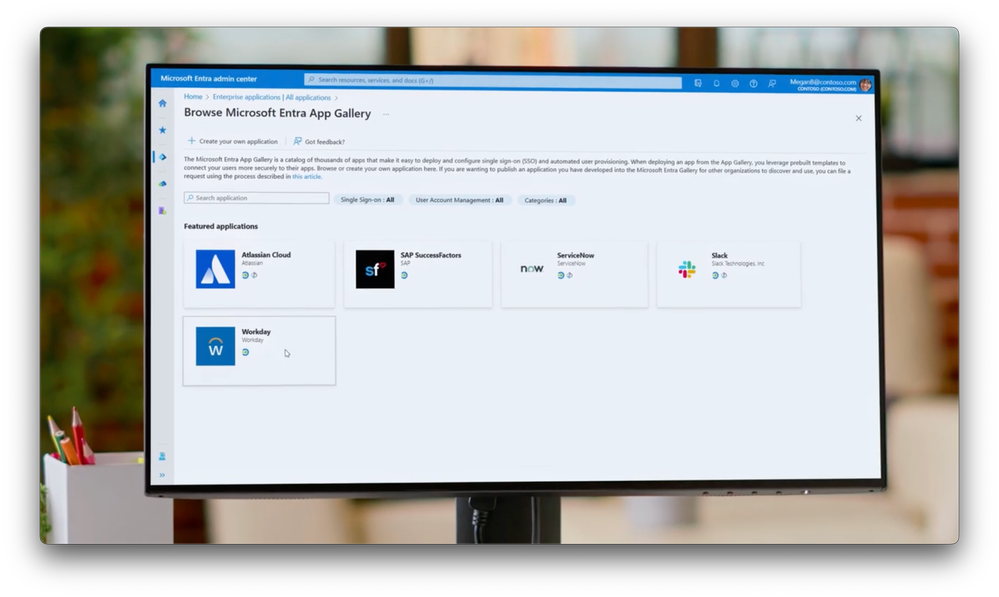
Task: Click the Featured applications heading
Action: point(220,226)
